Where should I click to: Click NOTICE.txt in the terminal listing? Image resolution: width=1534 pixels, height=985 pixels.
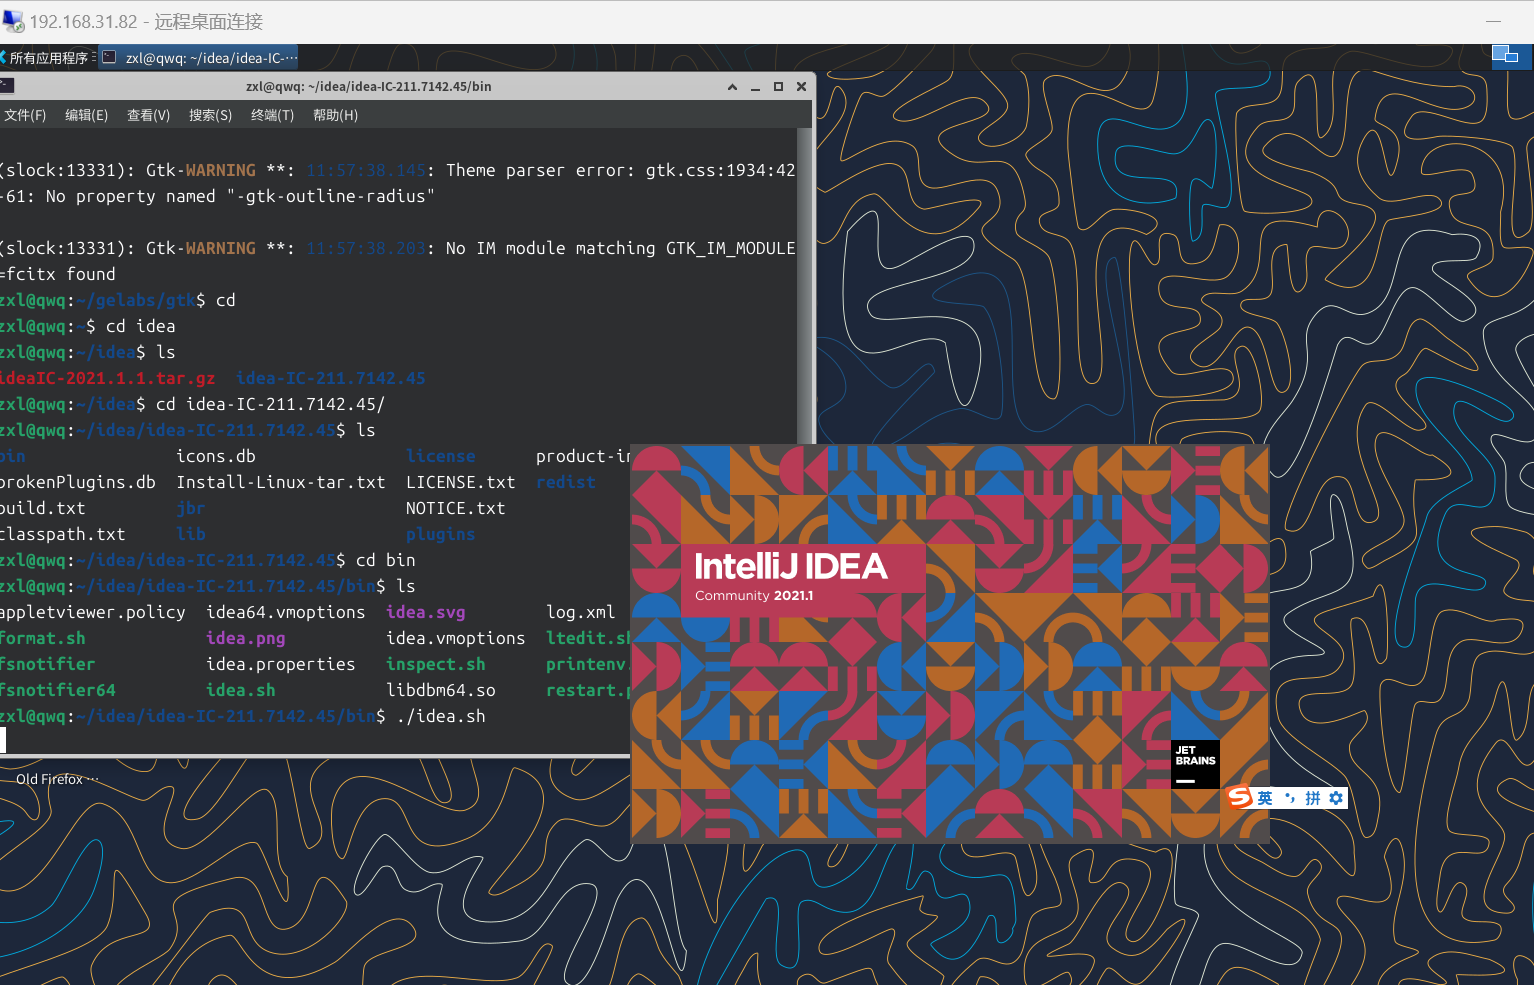click(x=456, y=508)
